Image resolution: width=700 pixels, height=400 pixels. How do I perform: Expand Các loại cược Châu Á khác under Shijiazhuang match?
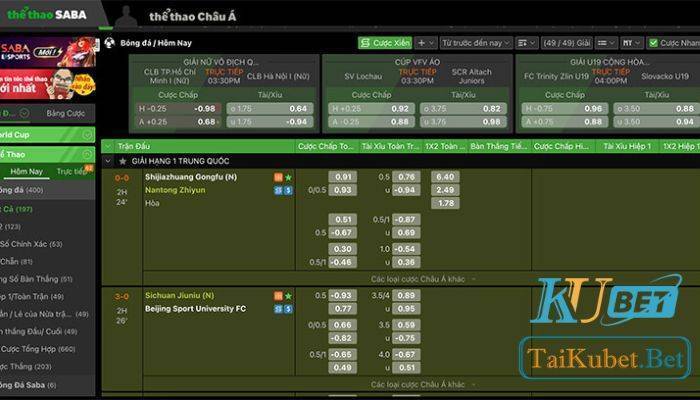click(x=423, y=279)
